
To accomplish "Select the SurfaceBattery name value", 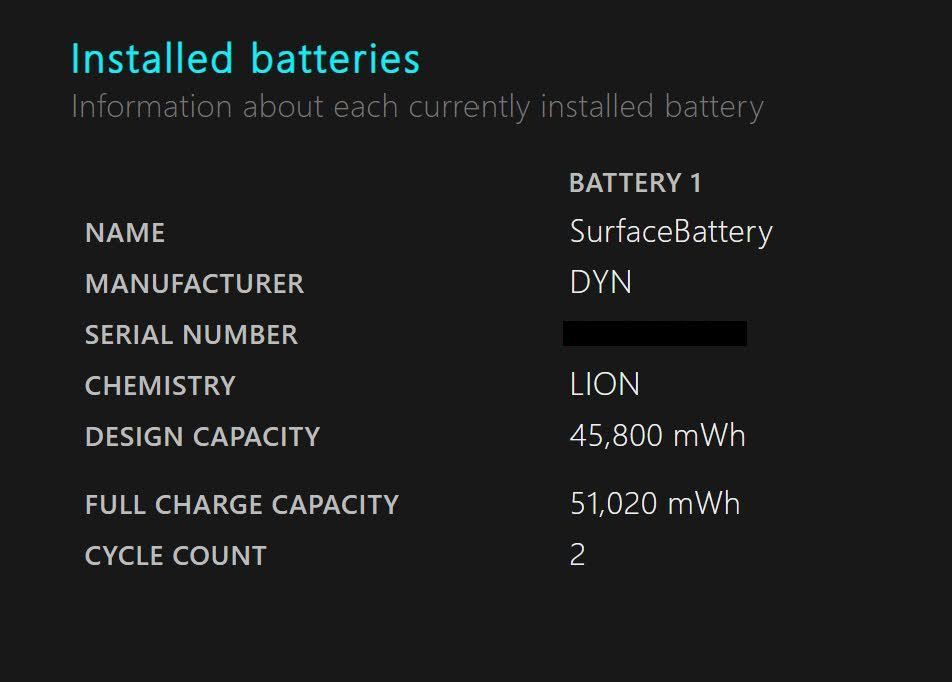I will tap(671, 233).
